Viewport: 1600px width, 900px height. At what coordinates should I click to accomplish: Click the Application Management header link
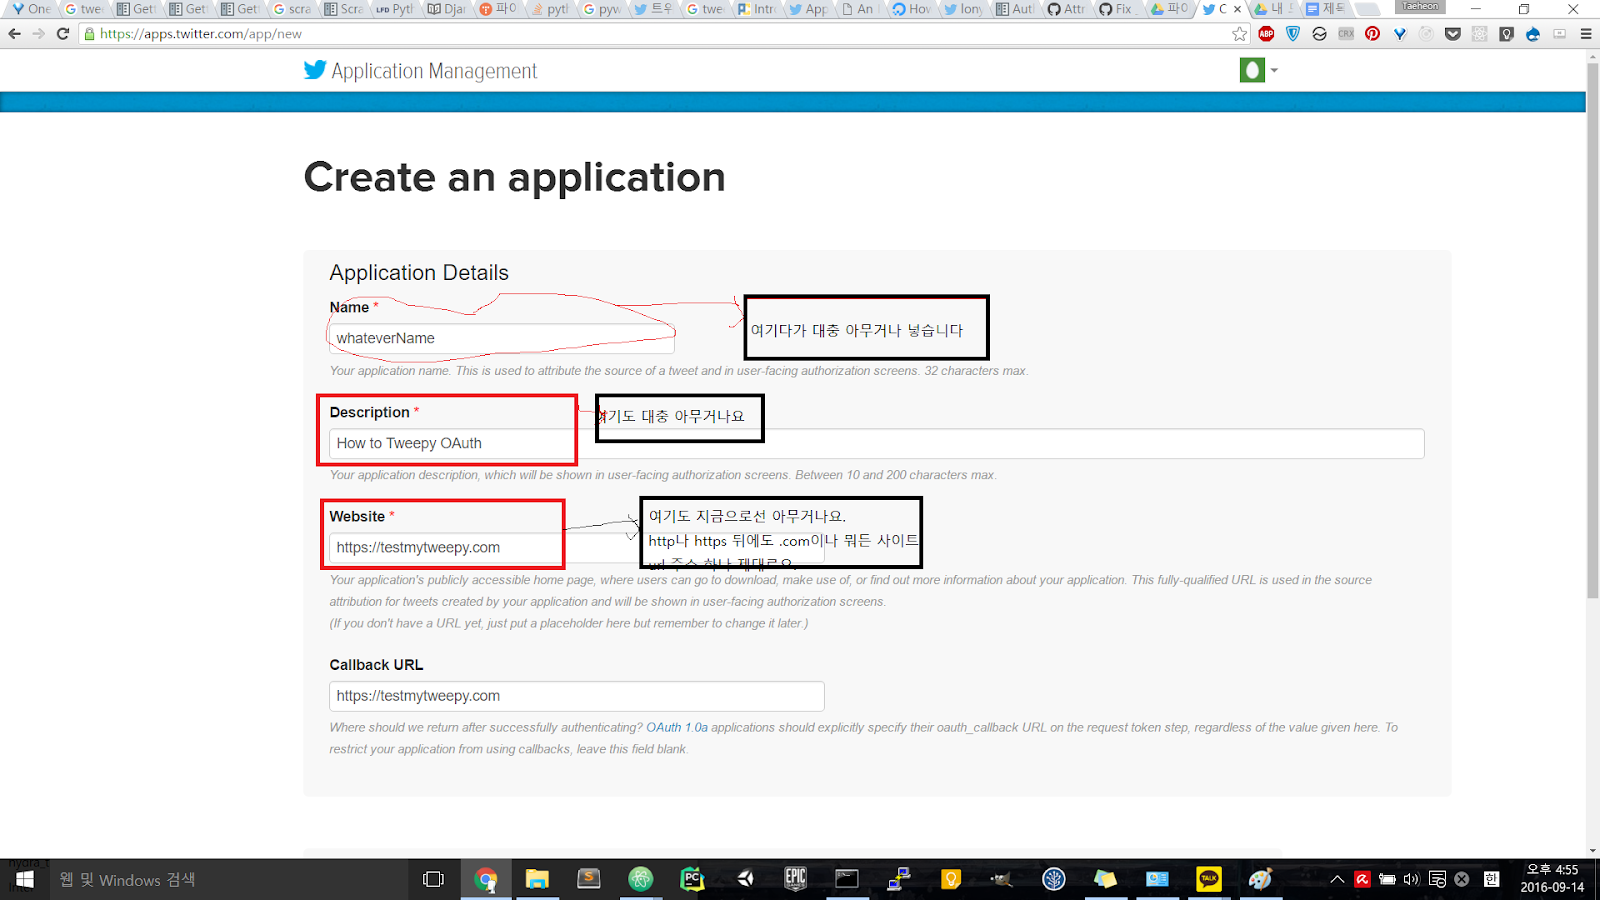[434, 71]
